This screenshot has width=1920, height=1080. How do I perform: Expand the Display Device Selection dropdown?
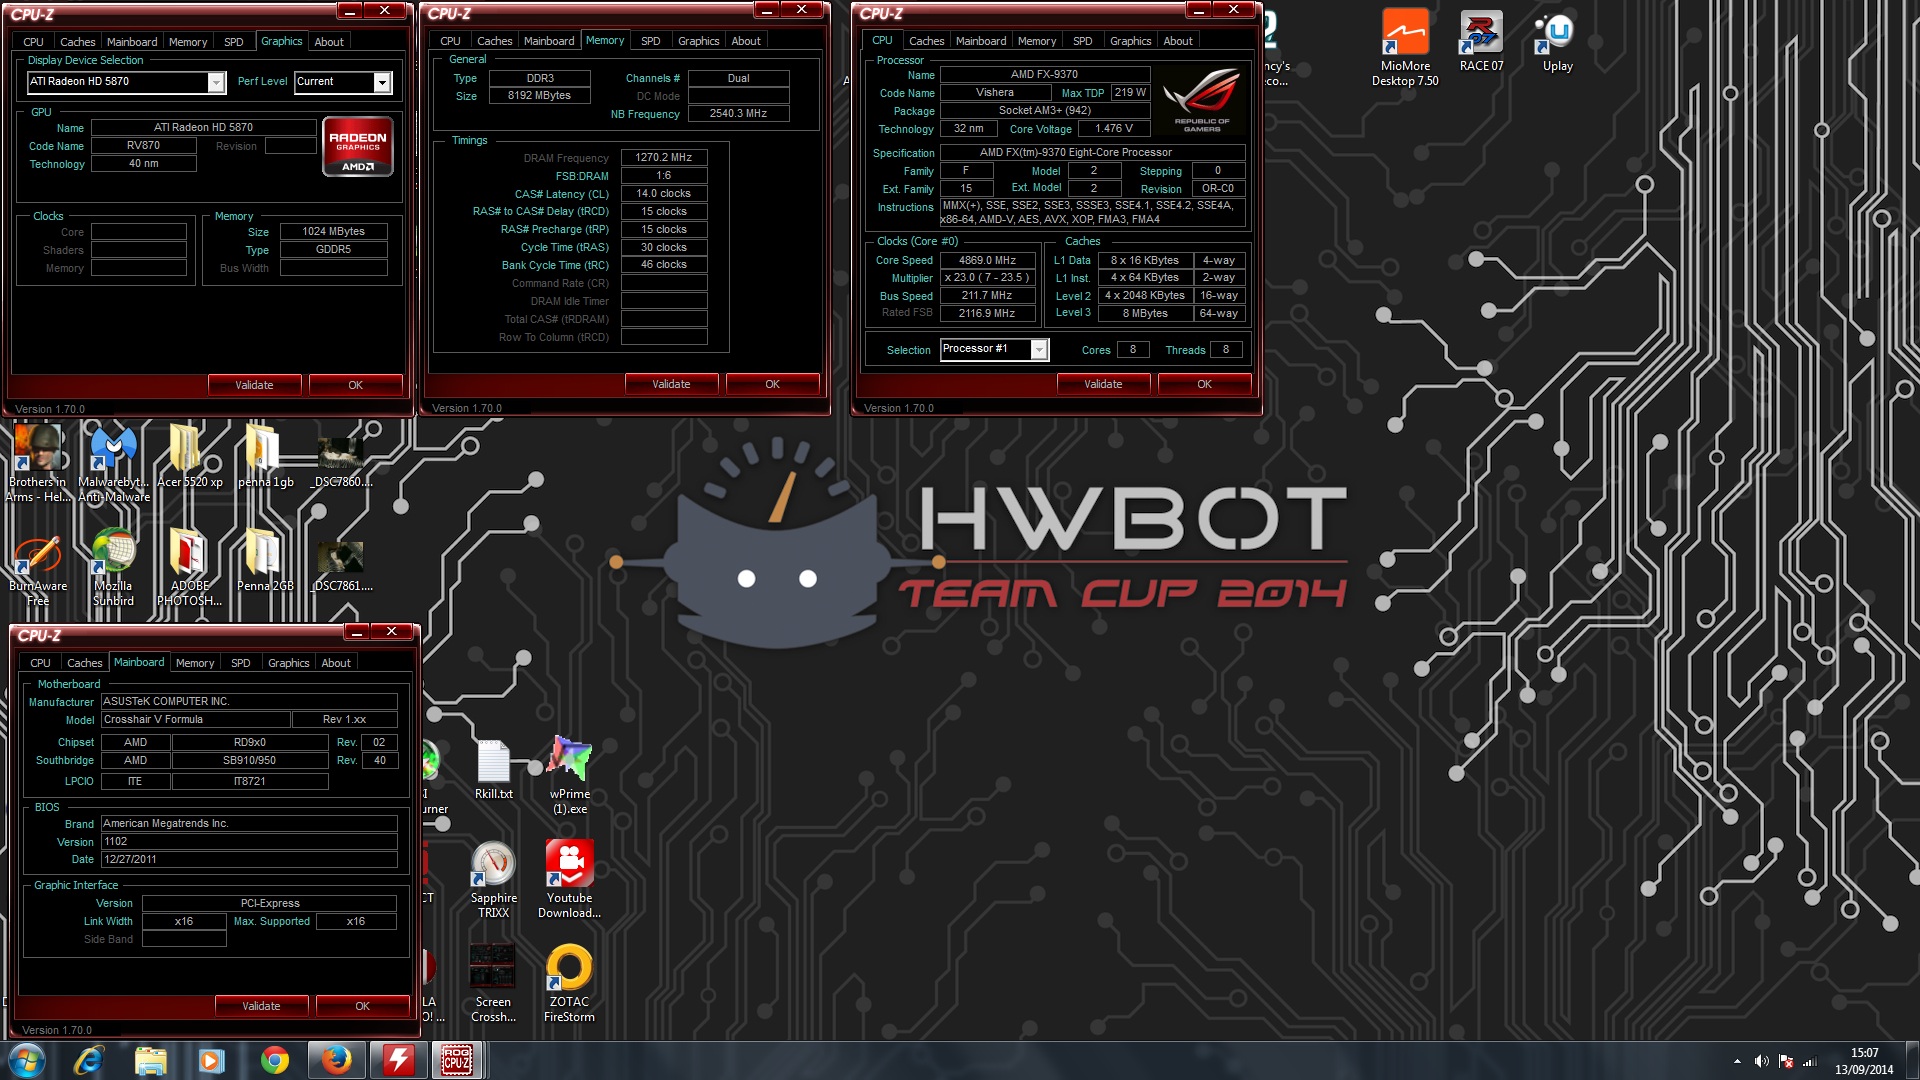tap(216, 82)
